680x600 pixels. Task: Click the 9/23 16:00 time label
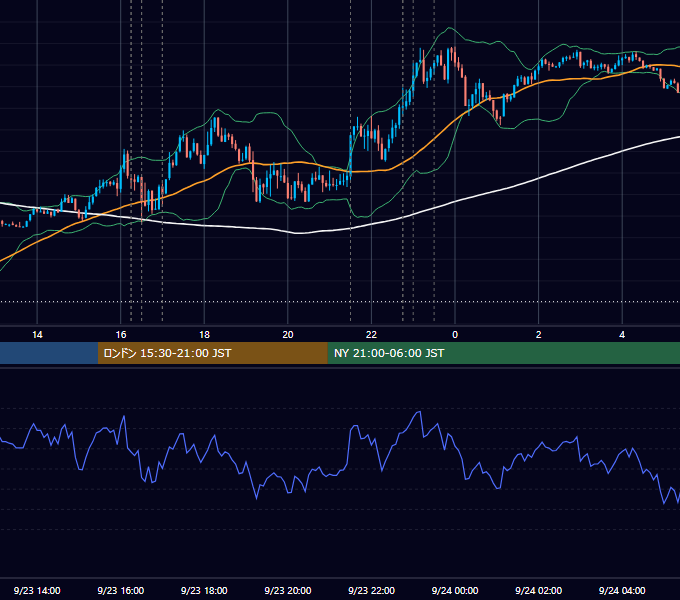pyautogui.click(x=121, y=590)
